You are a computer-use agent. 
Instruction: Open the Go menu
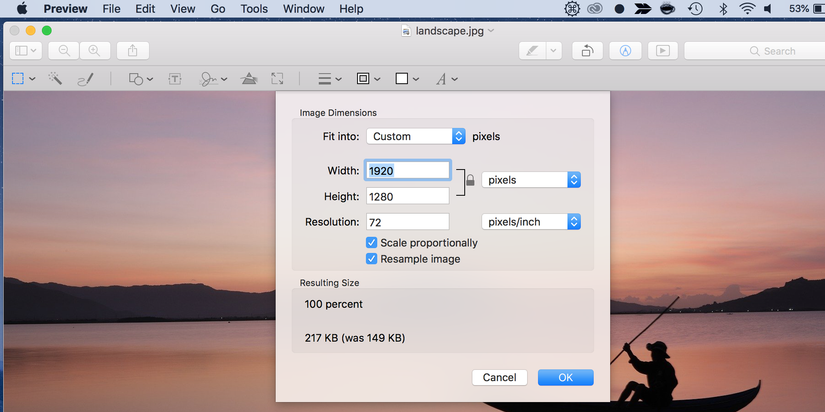click(x=218, y=9)
